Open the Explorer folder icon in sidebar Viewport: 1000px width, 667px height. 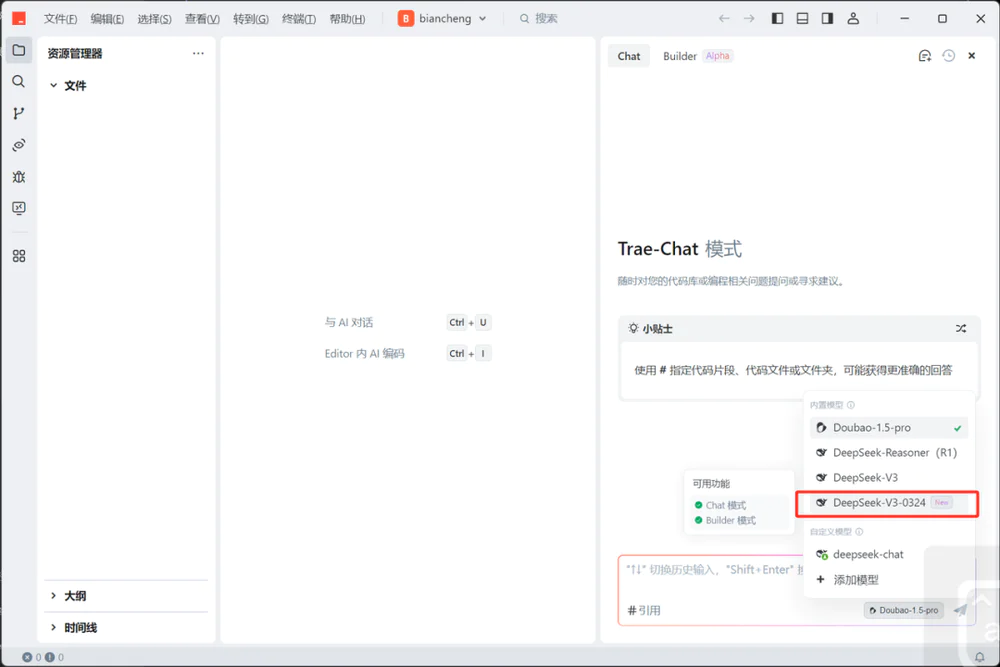point(19,50)
